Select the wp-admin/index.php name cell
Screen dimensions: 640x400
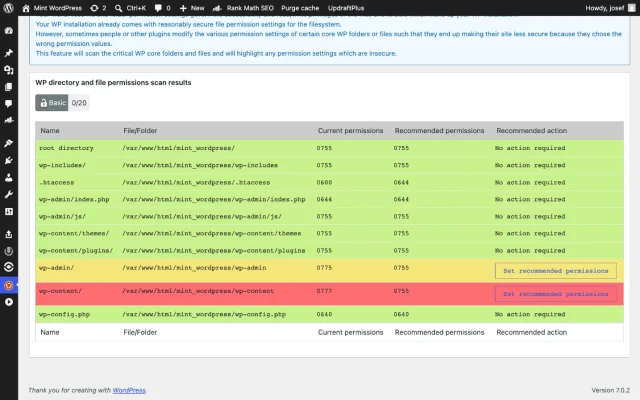point(74,200)
